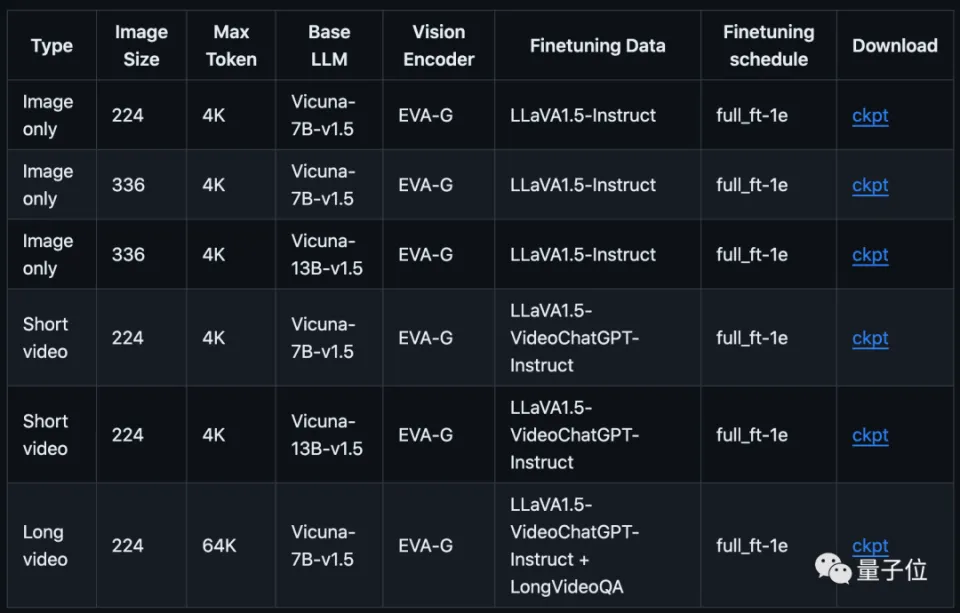This screenshot has width=960, height=613.
Task: Select the Vision Encoder column header
Action: point(438,45)
